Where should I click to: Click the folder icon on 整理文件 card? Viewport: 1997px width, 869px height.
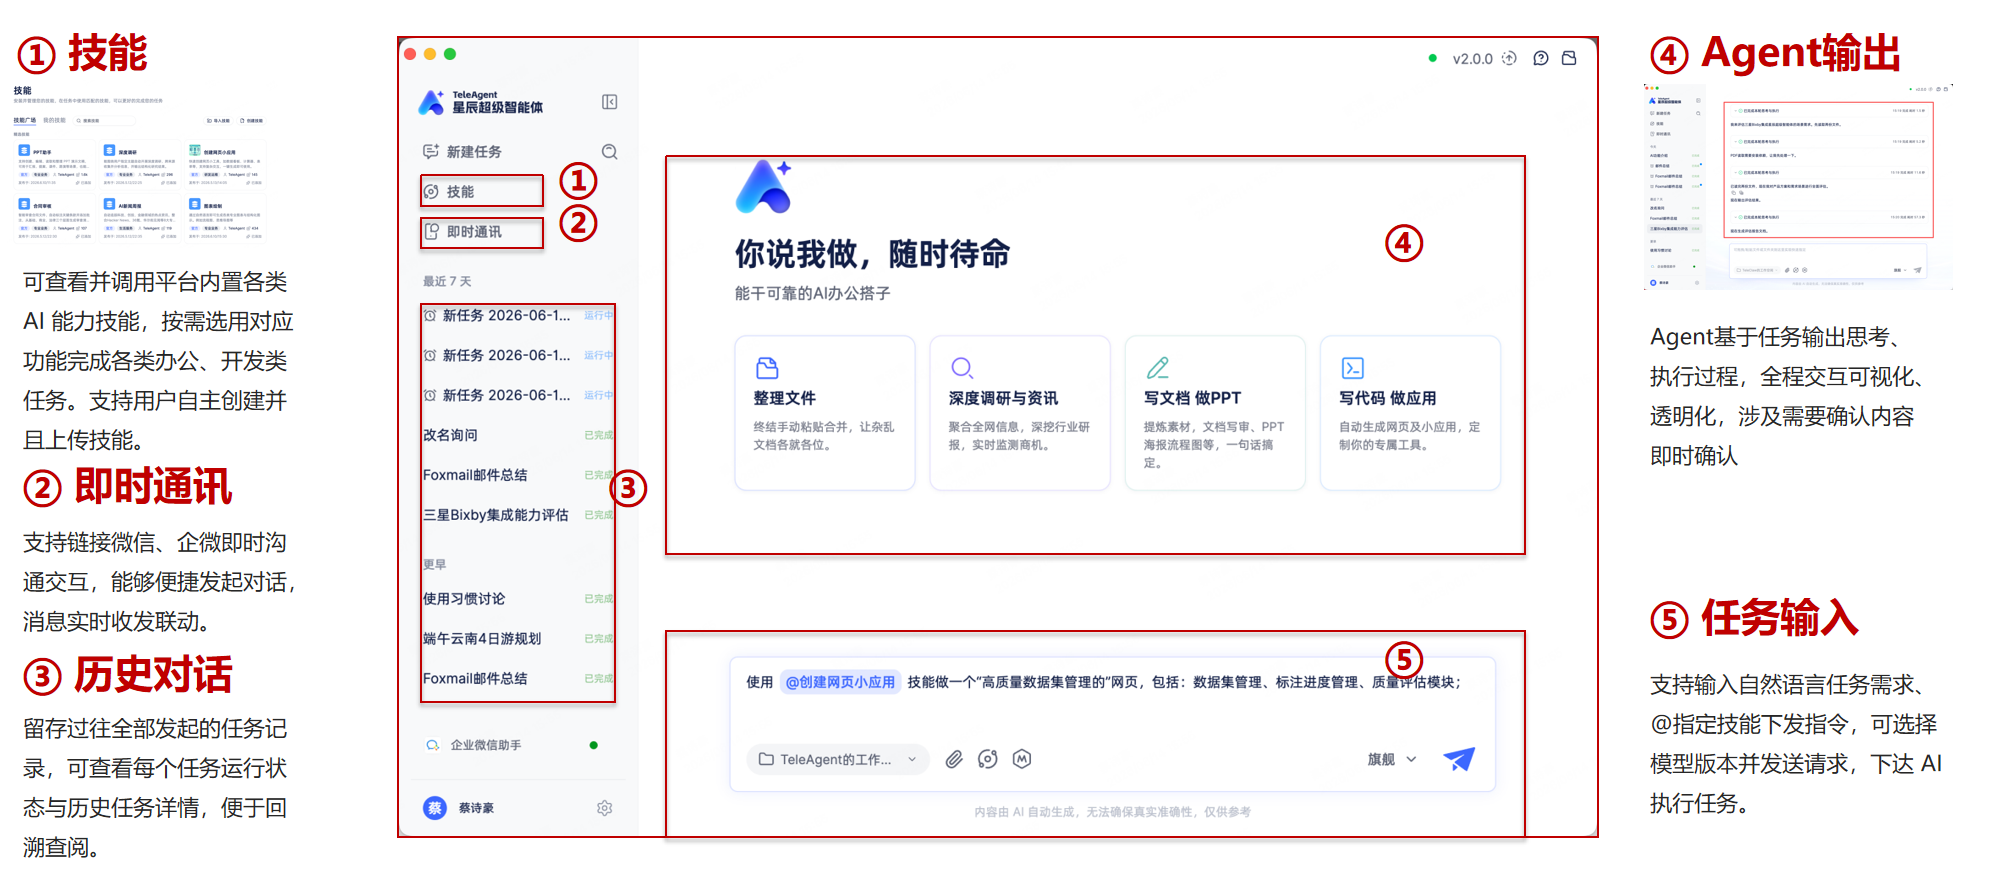point(767,368)
